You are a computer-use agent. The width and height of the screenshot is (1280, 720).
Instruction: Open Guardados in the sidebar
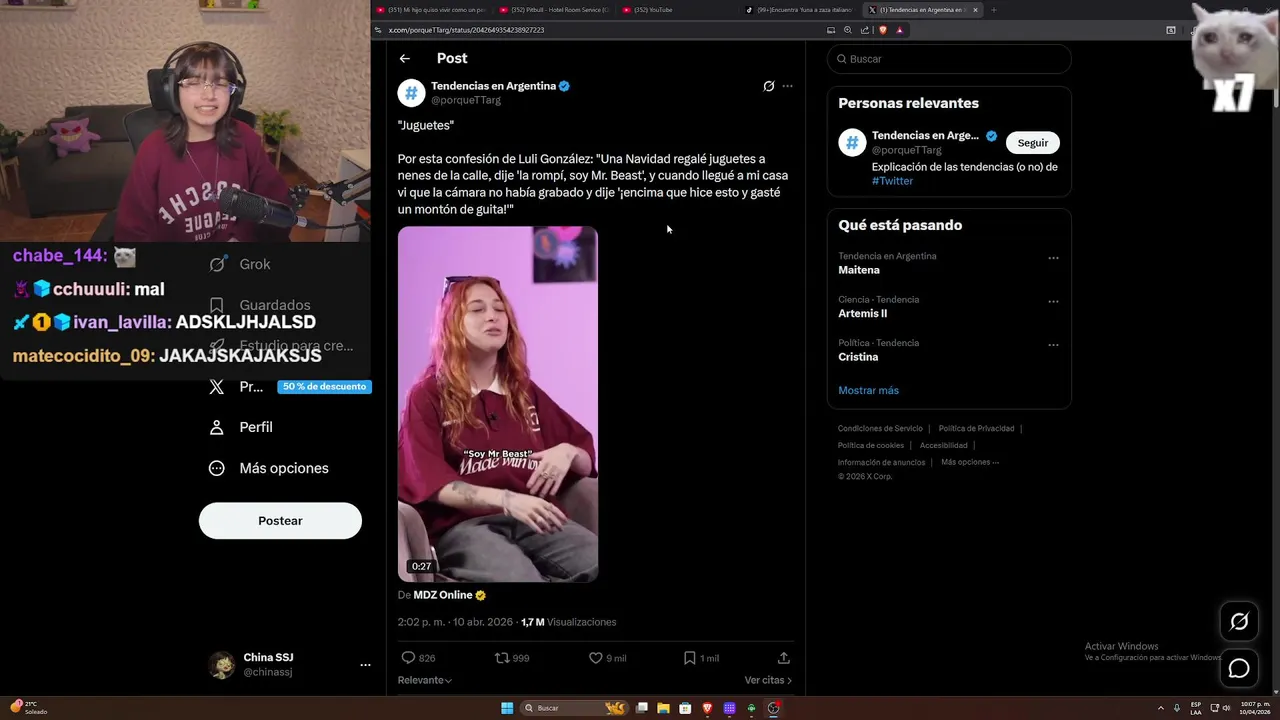[x=260, y=305]
